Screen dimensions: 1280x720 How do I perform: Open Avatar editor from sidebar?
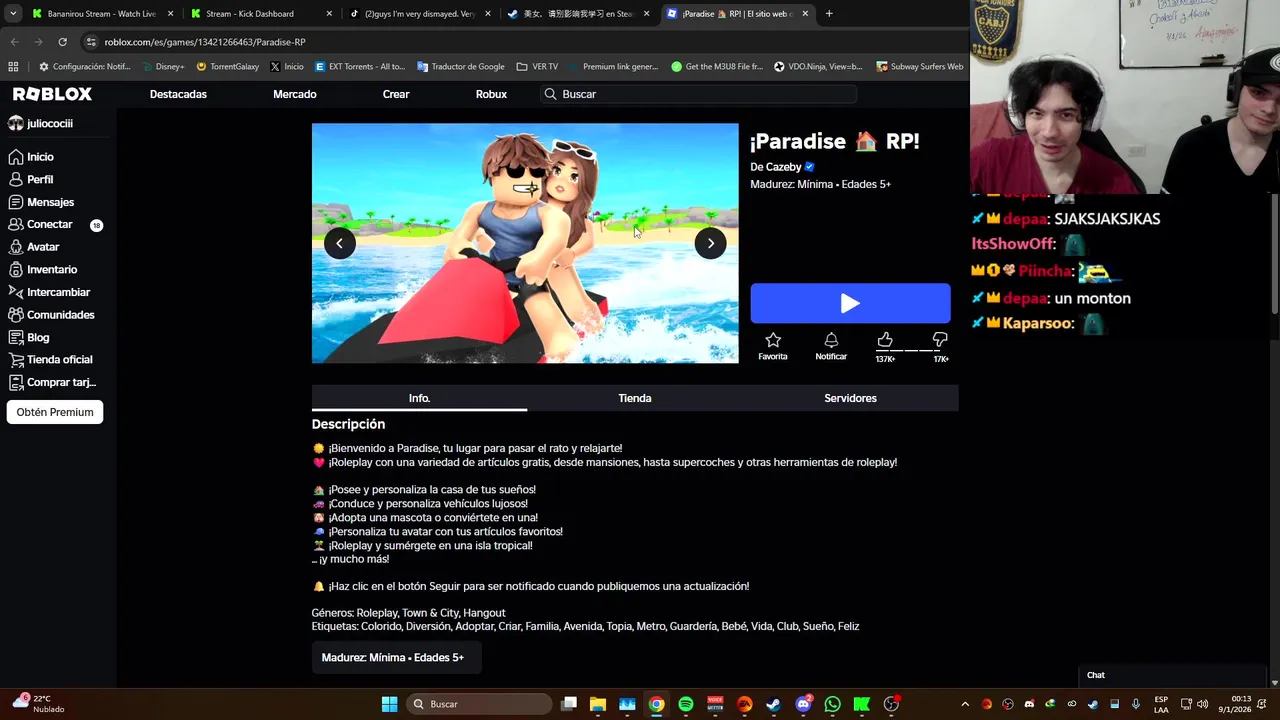click(x=43, y=247)
